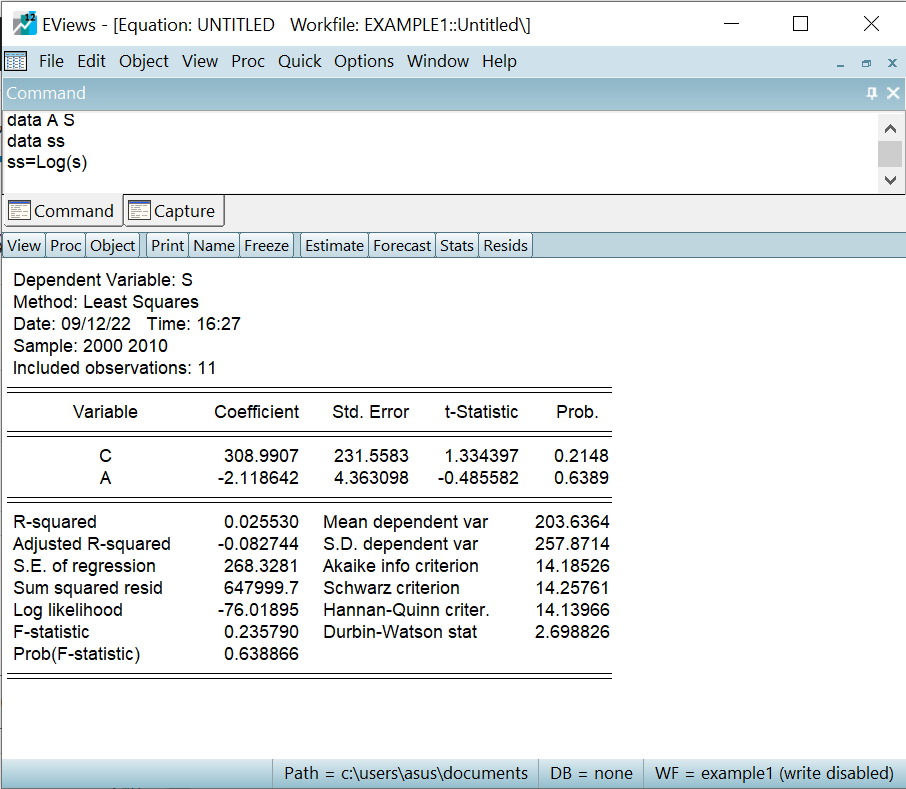Screen dimensions: 906x789
Task: Show residuals with the Resids button
Action: coord(505,245)
